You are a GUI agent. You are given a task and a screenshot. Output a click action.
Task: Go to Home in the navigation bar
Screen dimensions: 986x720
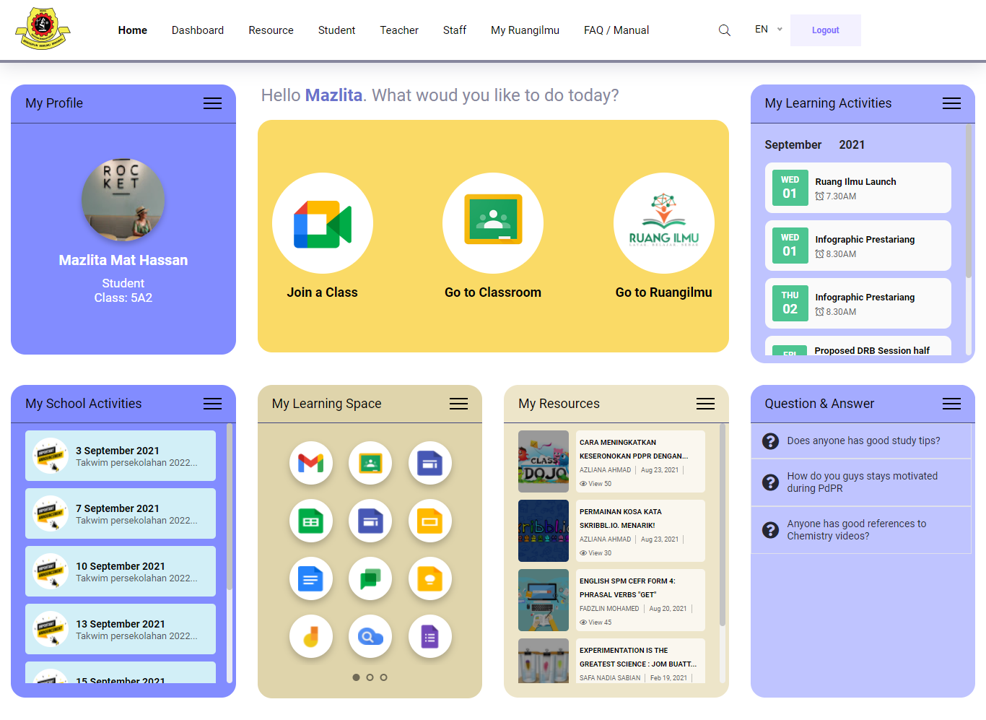(x=133, y=30)
